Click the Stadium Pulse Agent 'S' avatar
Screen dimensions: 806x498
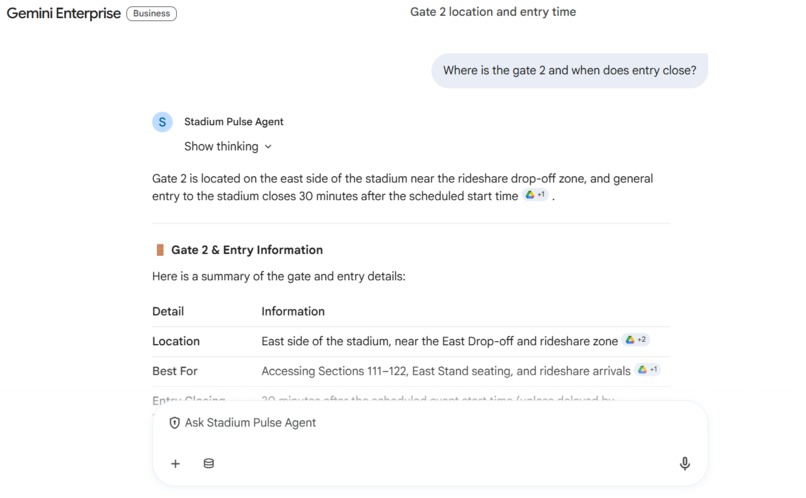[162, 122]
